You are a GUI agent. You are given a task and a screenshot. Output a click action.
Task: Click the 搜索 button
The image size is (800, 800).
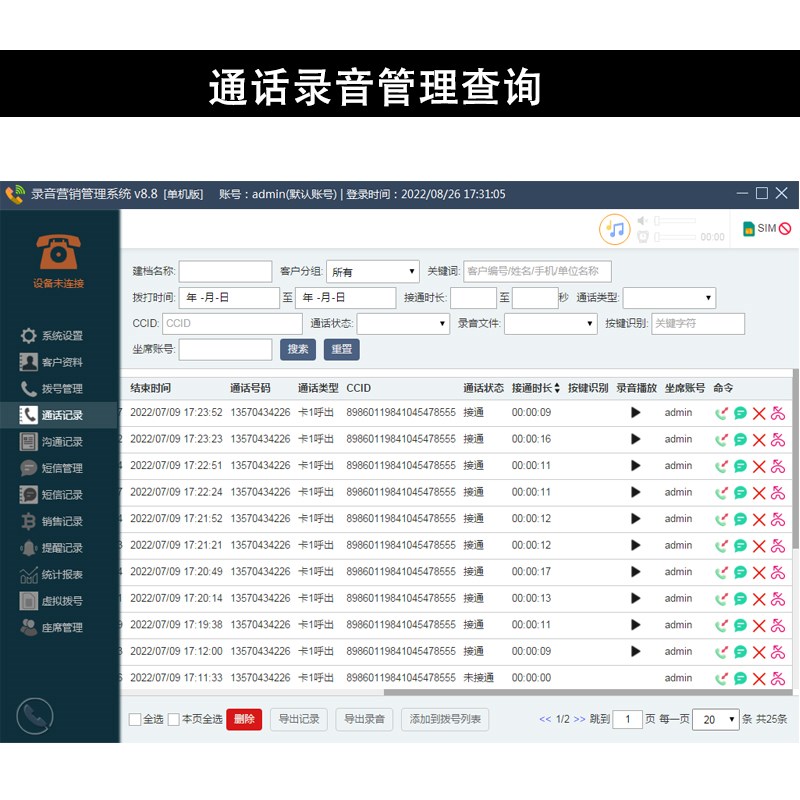tap(298, 349)
